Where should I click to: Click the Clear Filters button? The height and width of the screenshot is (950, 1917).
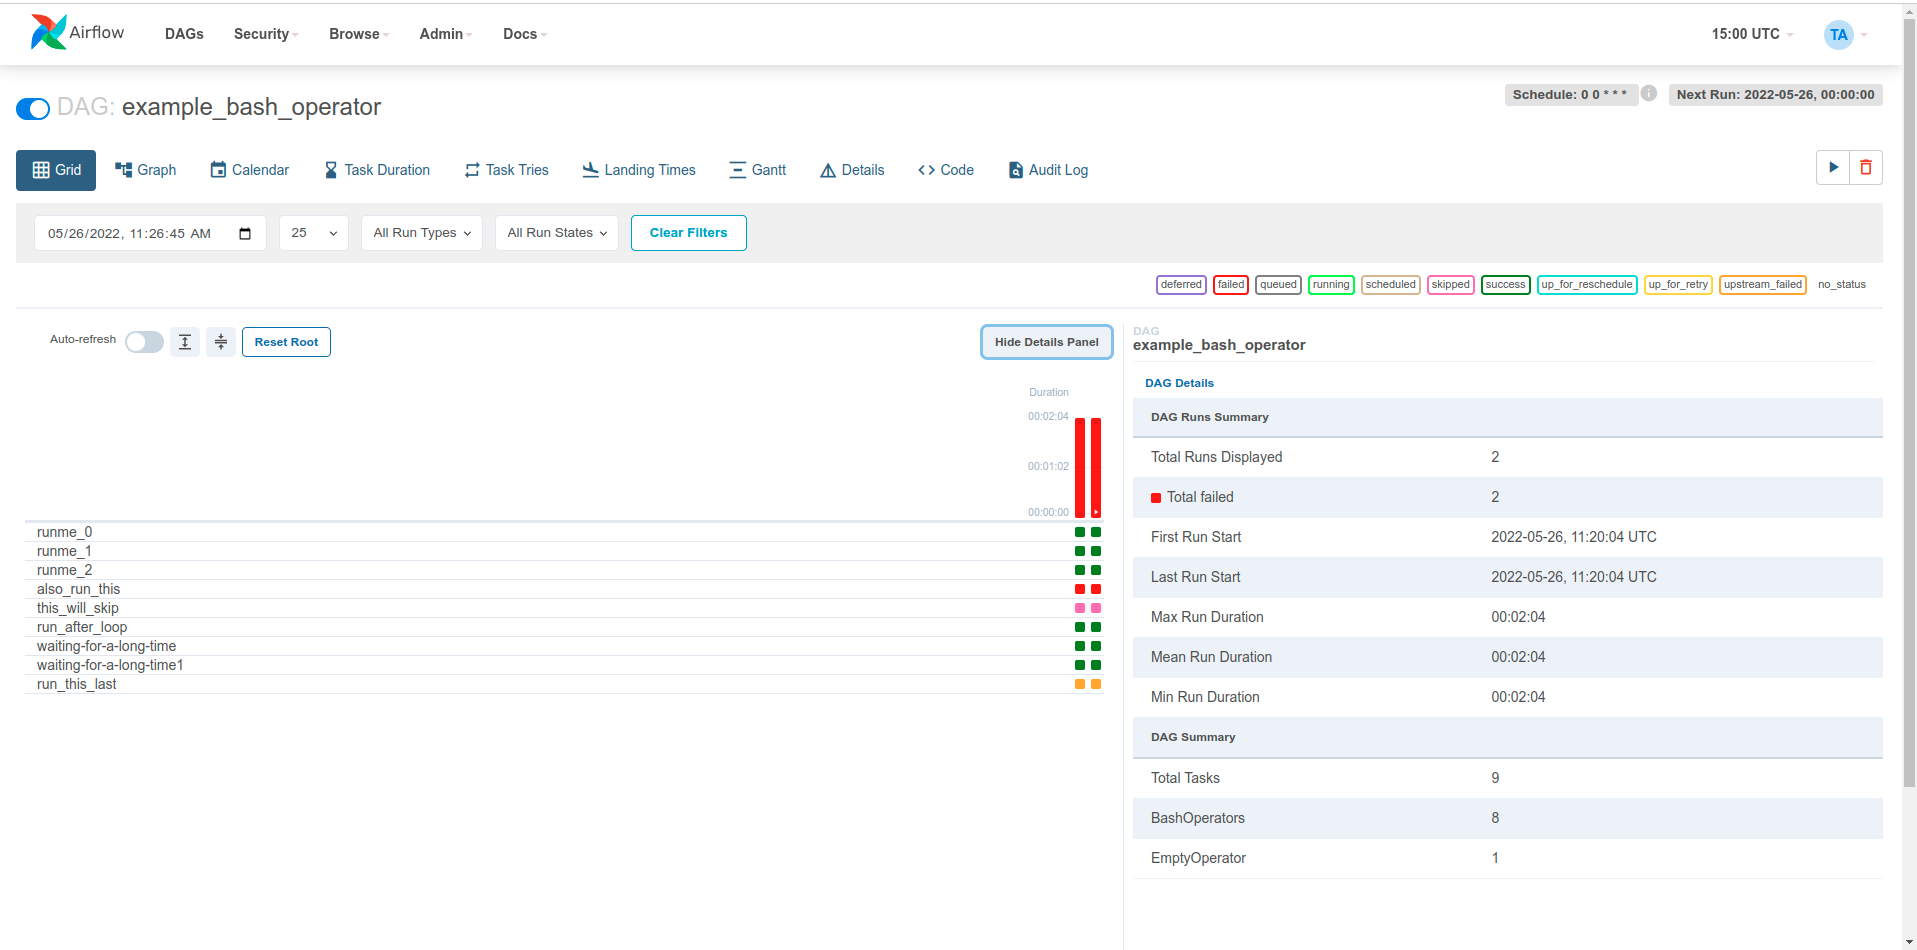(689, 233)
